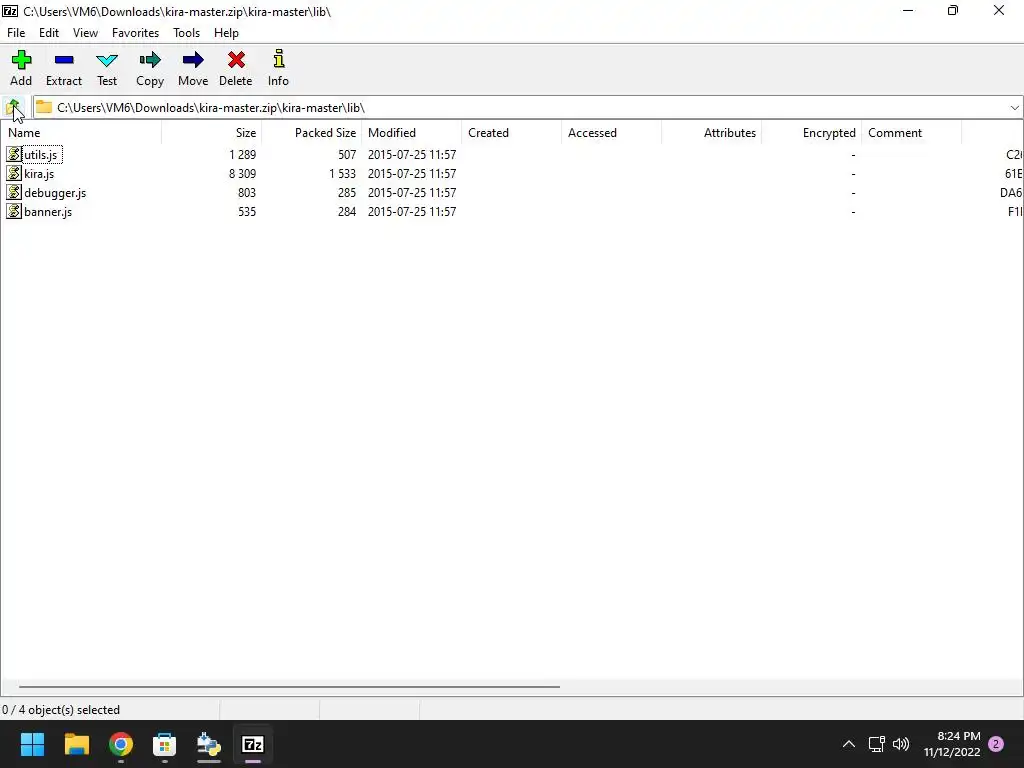Screen dimensions: 1024x768
Task: Open the File menu
Action: pyautogui.click(x=16, y=33)
